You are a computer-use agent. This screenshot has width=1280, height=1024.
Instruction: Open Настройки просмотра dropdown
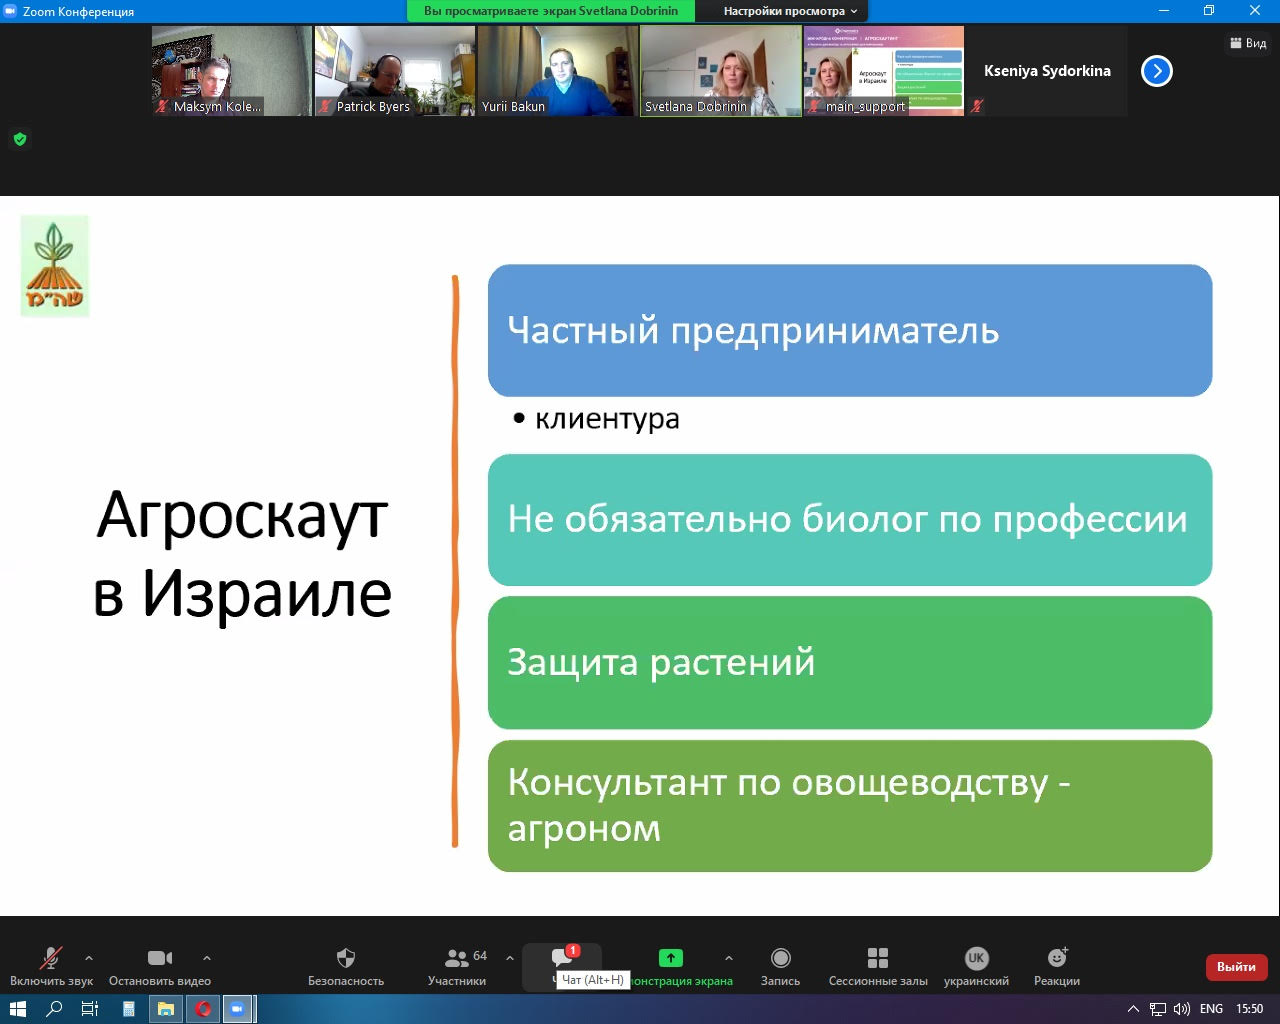point(790,11)
